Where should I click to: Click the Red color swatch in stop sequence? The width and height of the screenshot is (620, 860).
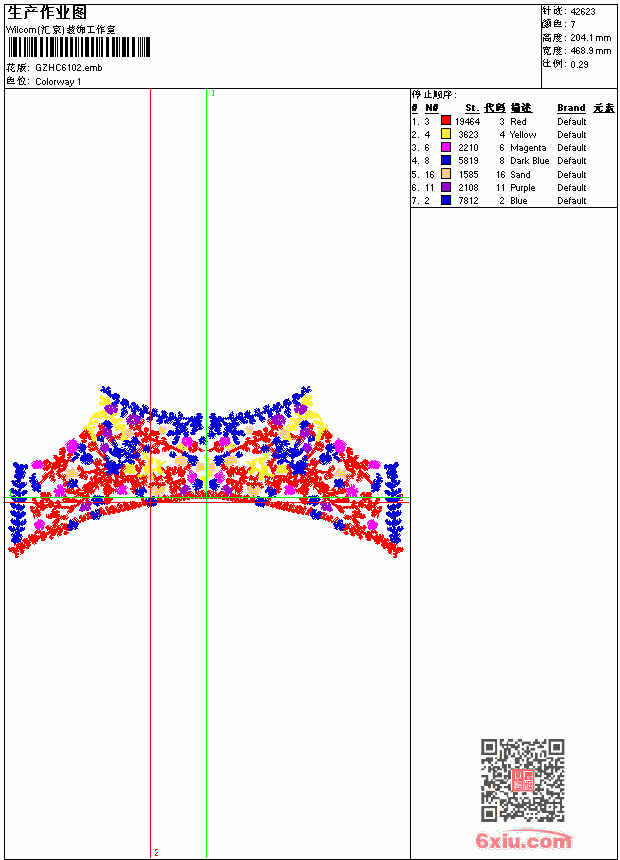coord(446,121)
